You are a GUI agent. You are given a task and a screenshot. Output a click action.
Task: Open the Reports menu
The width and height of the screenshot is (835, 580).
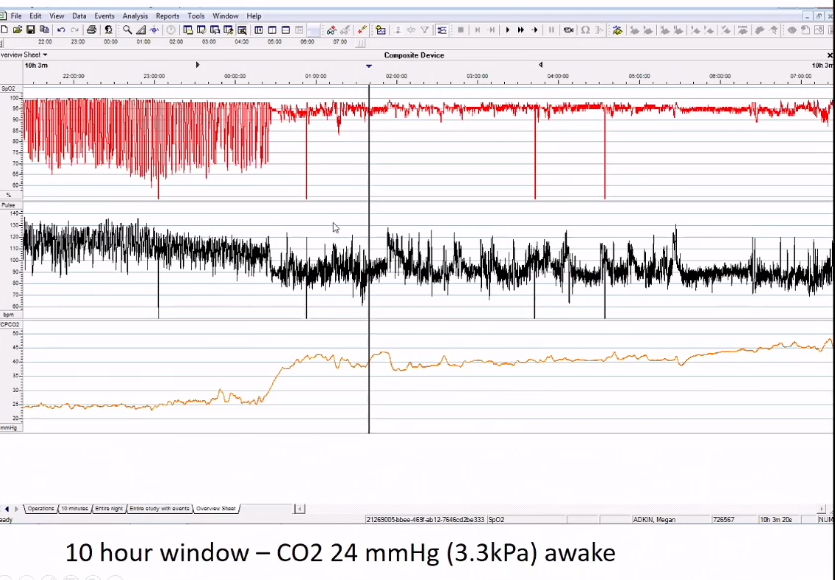tap(167, 15)
